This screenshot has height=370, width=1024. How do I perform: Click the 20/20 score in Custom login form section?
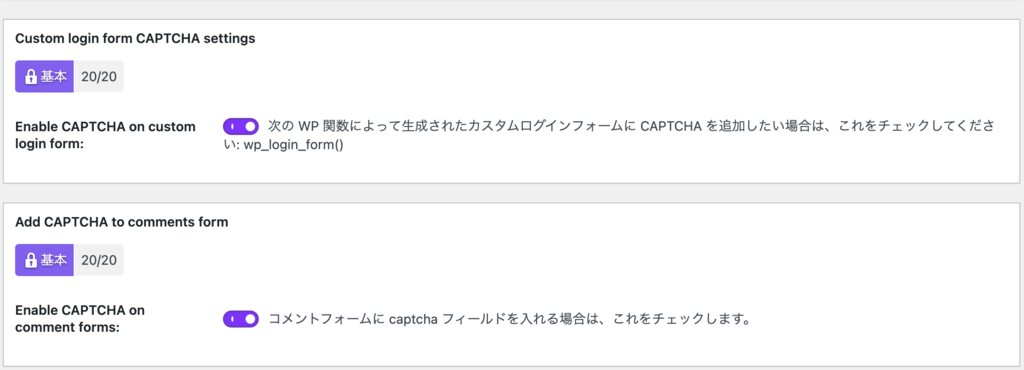pos(99,77)
